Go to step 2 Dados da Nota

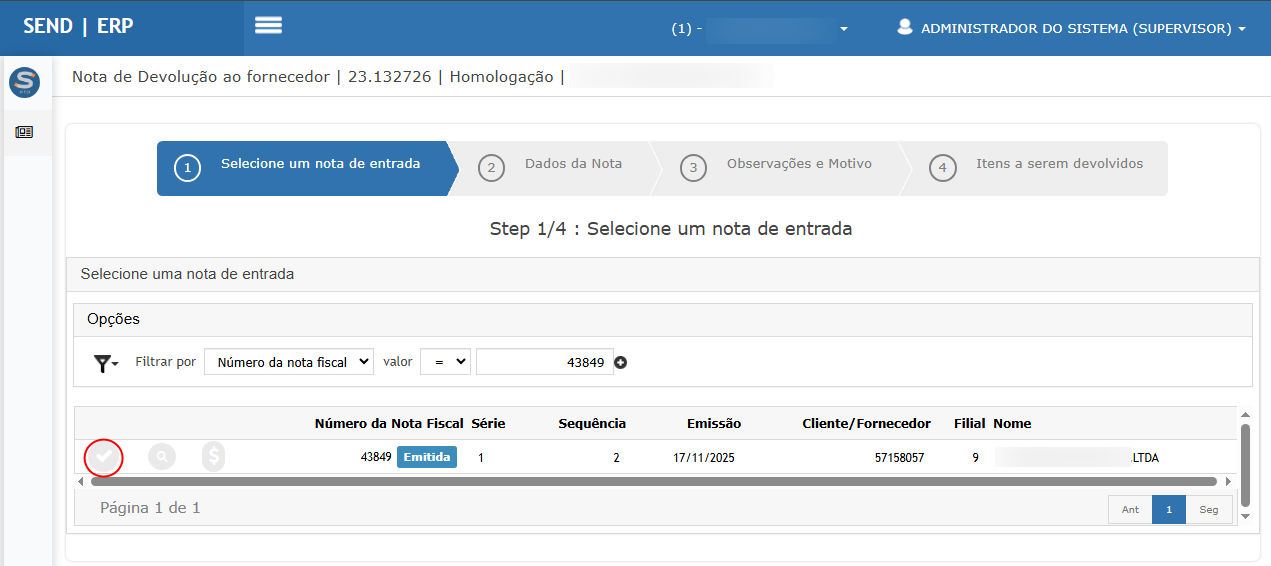pyautogui.click(x=555, y=167)
